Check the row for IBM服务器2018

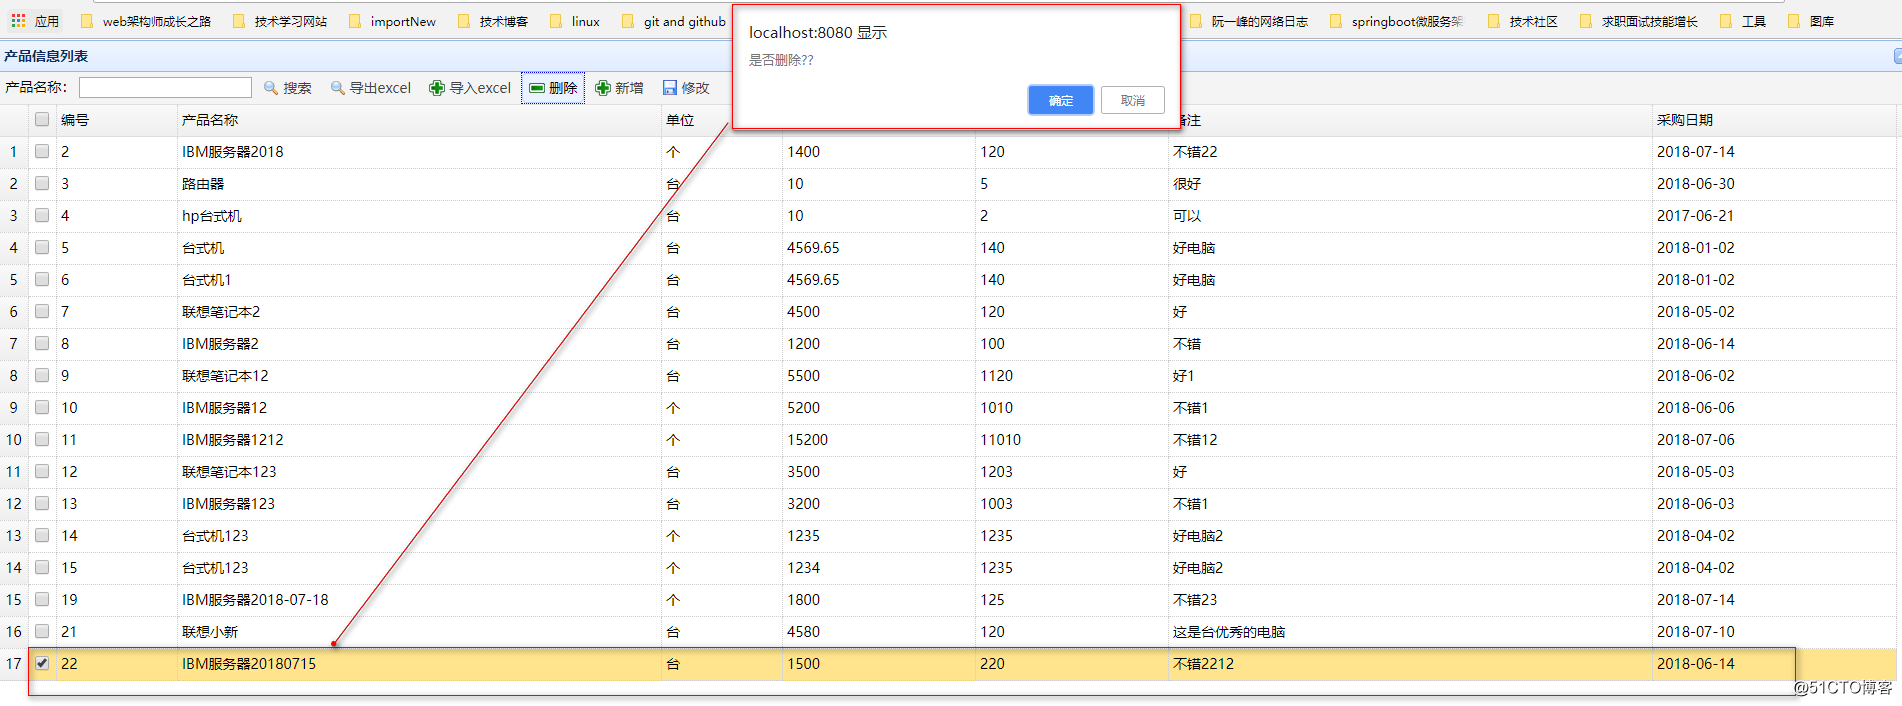(42, 152)
